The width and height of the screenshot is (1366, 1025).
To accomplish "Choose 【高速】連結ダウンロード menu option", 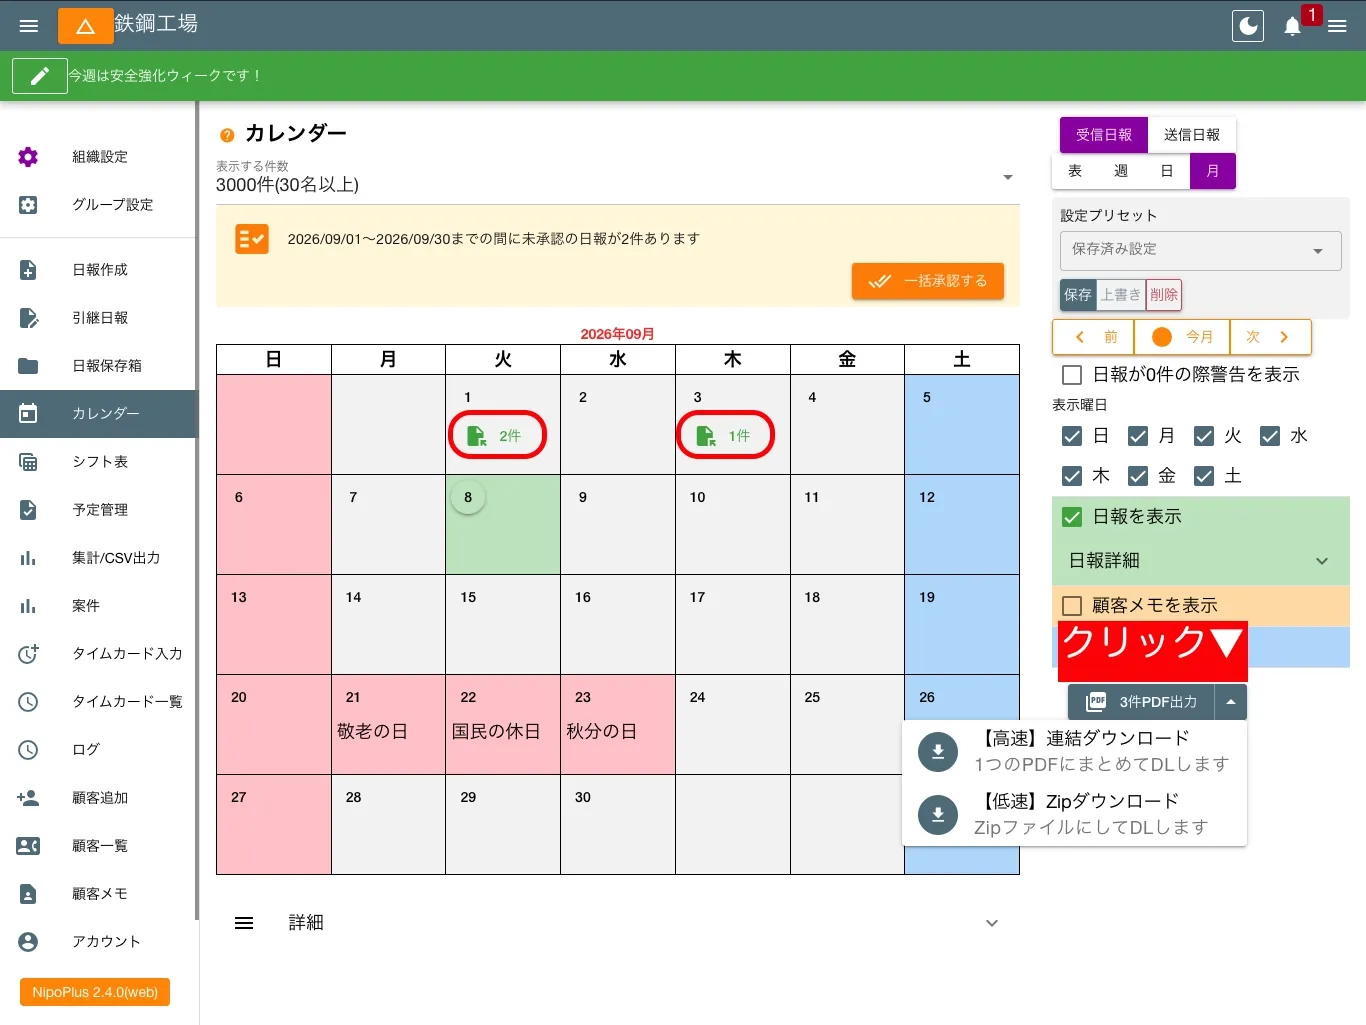I will [1075, 751].
